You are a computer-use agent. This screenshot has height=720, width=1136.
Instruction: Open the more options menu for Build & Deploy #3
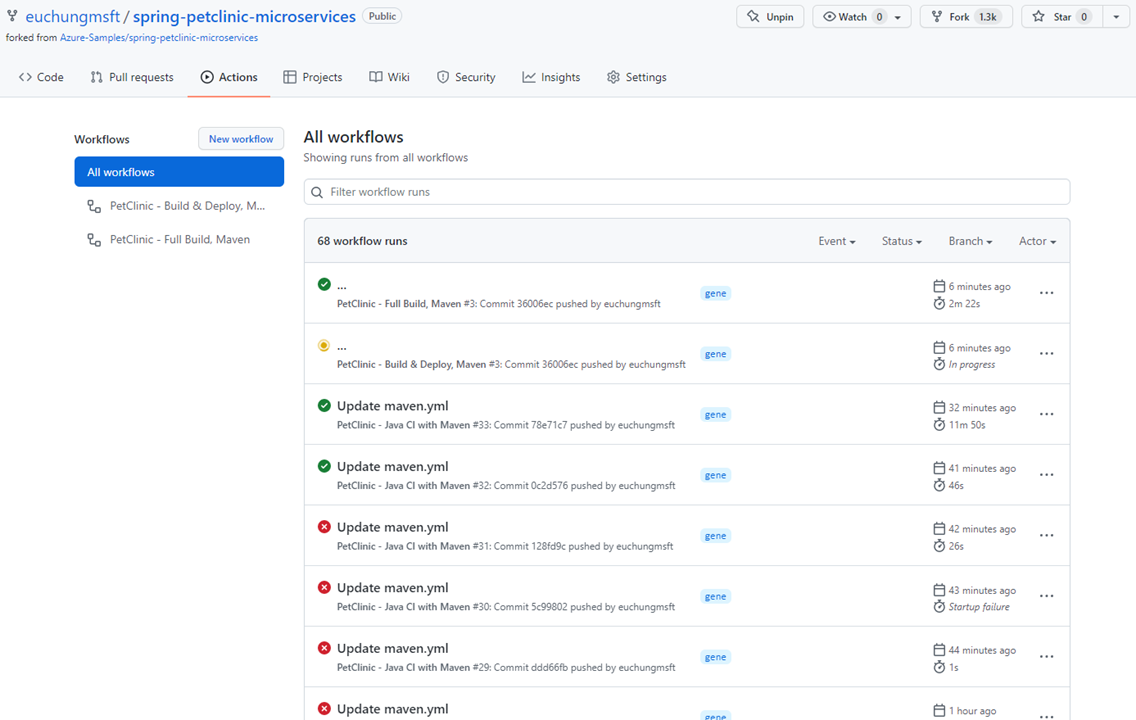point(1046,353)
